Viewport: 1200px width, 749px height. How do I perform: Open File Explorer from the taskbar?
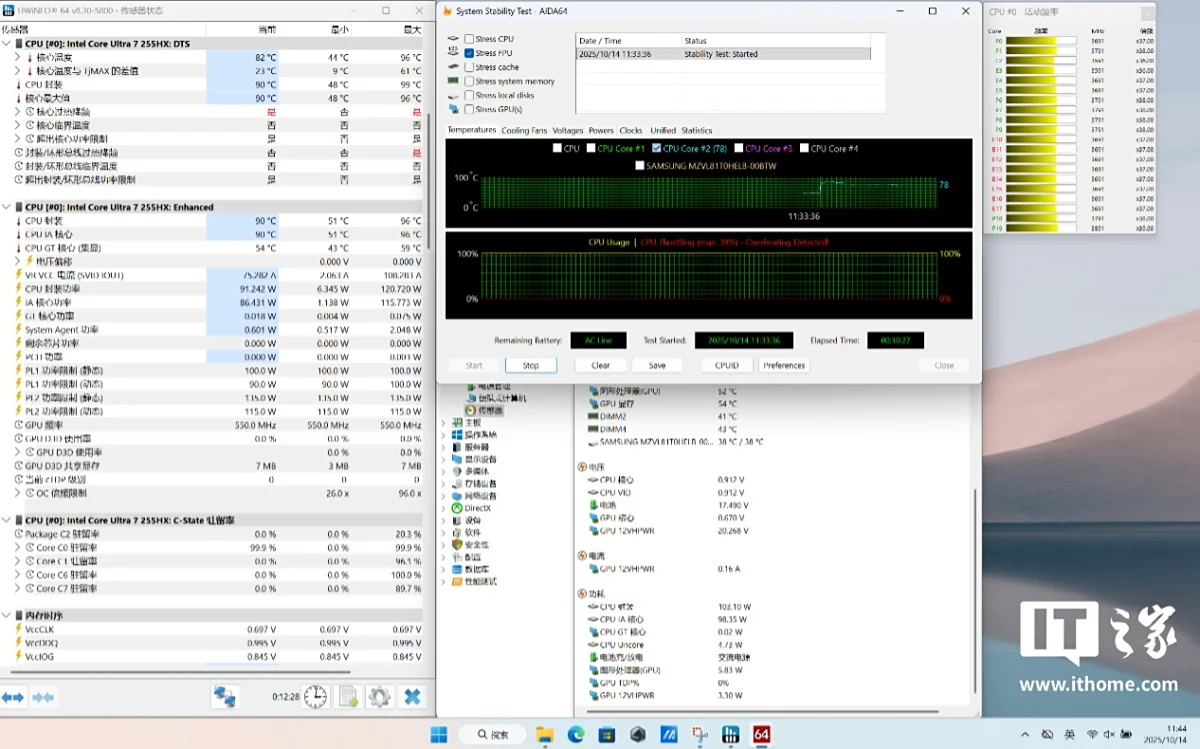point(545,734)
